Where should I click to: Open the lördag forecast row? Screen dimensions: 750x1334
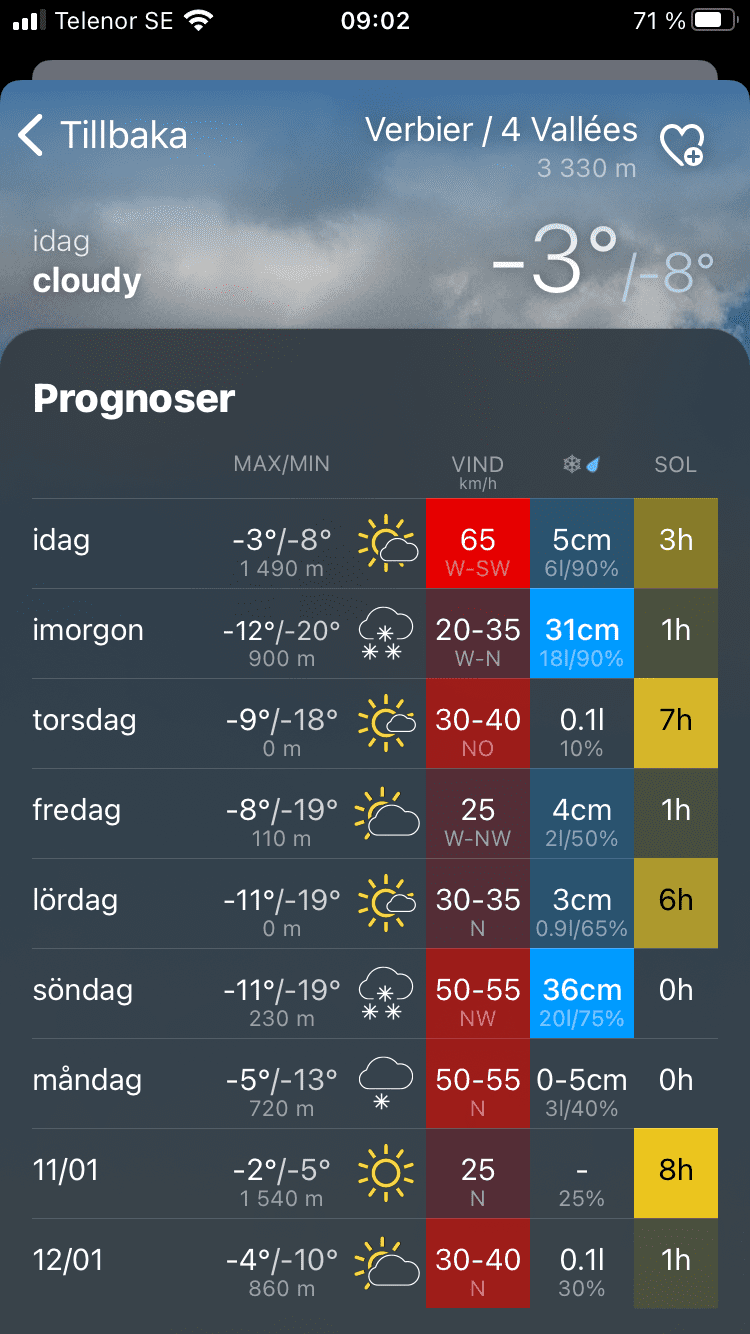(75, 901)
